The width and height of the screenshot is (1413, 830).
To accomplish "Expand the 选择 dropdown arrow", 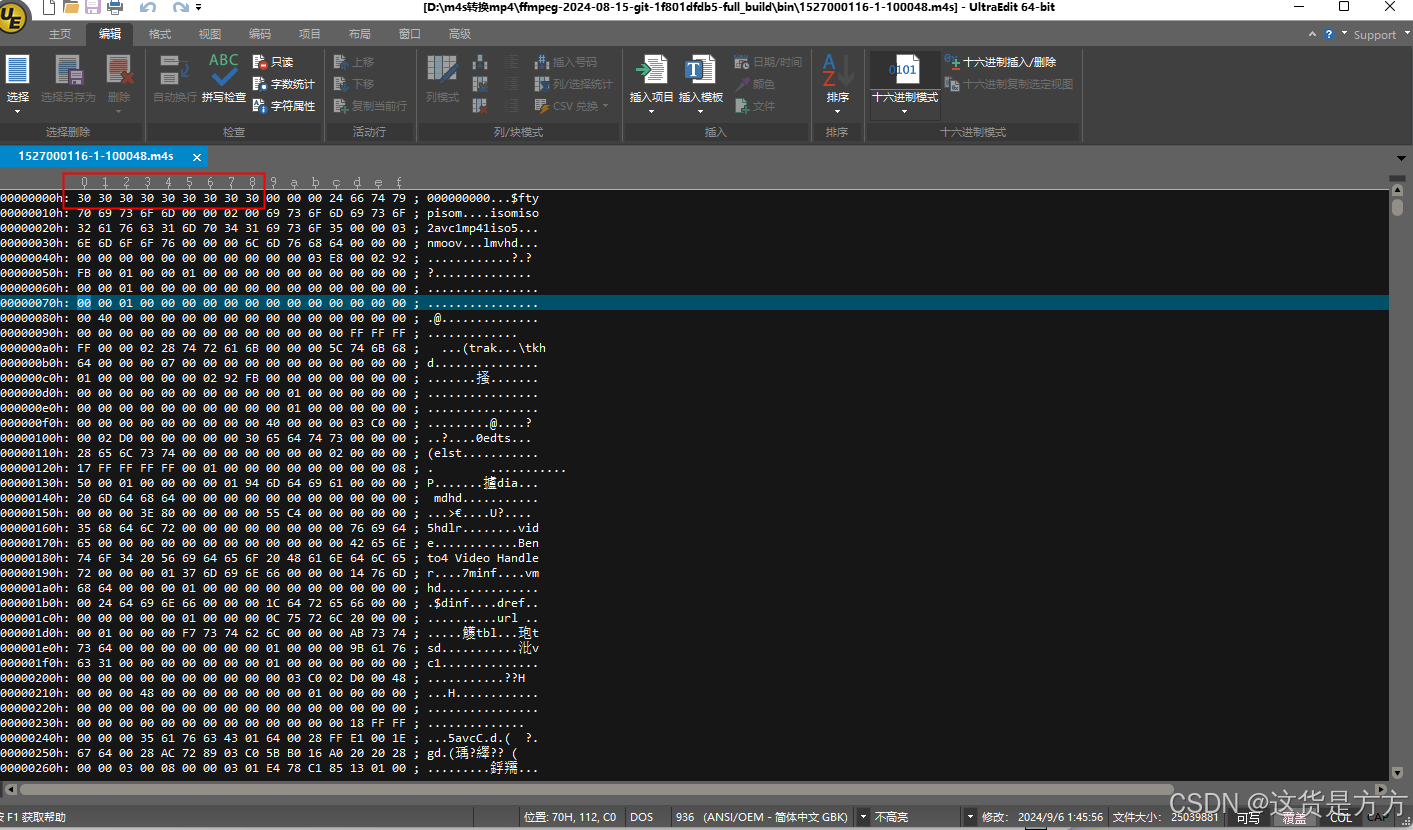I will point(18,110).
